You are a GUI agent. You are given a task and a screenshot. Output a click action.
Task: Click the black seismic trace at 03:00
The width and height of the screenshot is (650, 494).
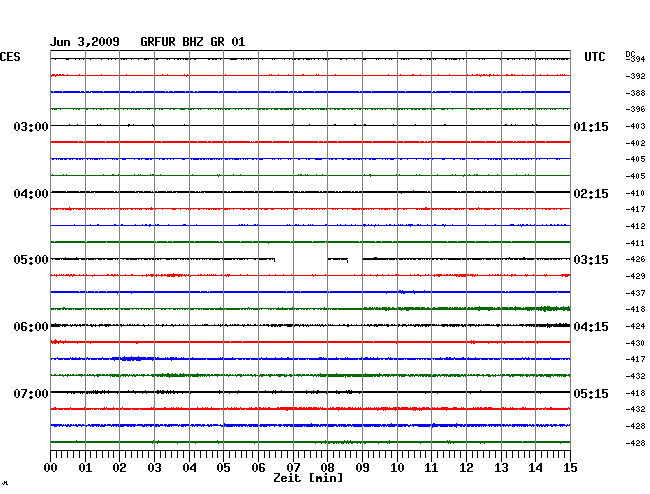pos(310,125)
